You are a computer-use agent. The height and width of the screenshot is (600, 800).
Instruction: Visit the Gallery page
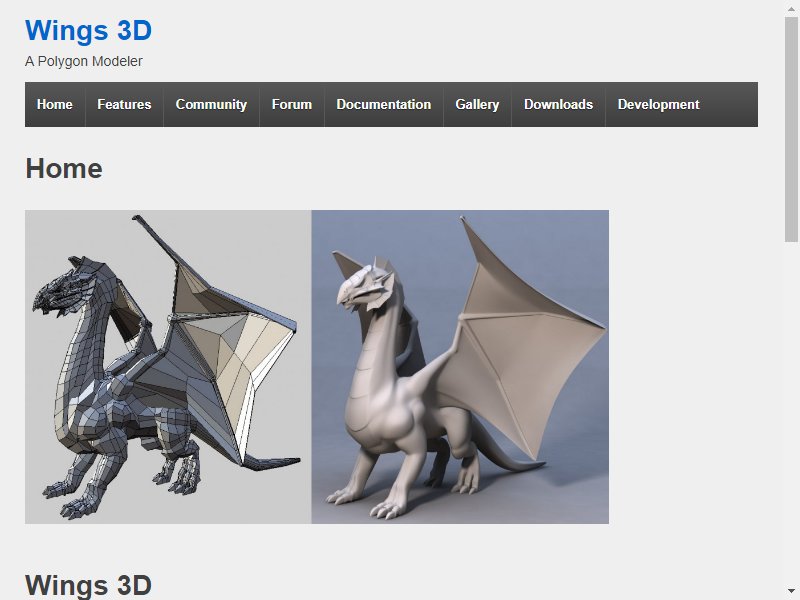coord(477,105)
